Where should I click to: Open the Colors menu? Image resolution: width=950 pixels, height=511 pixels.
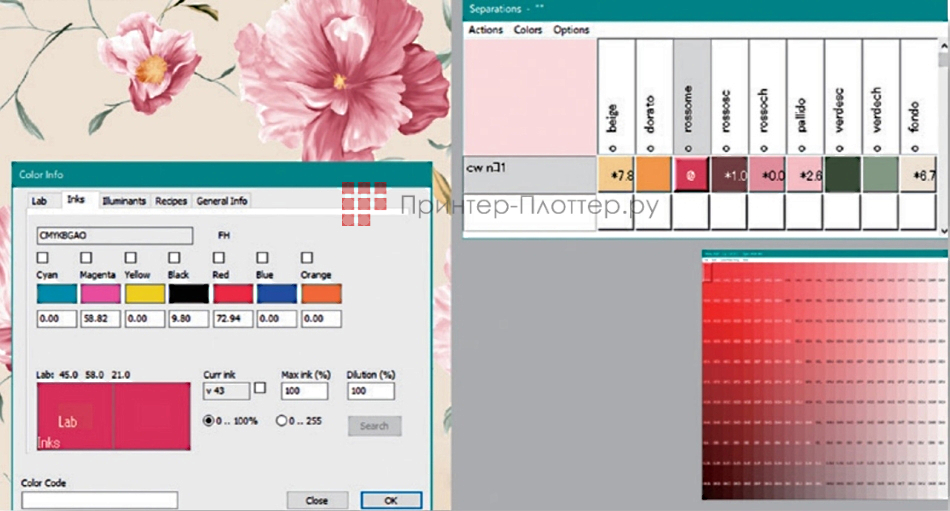pos(528,30)
